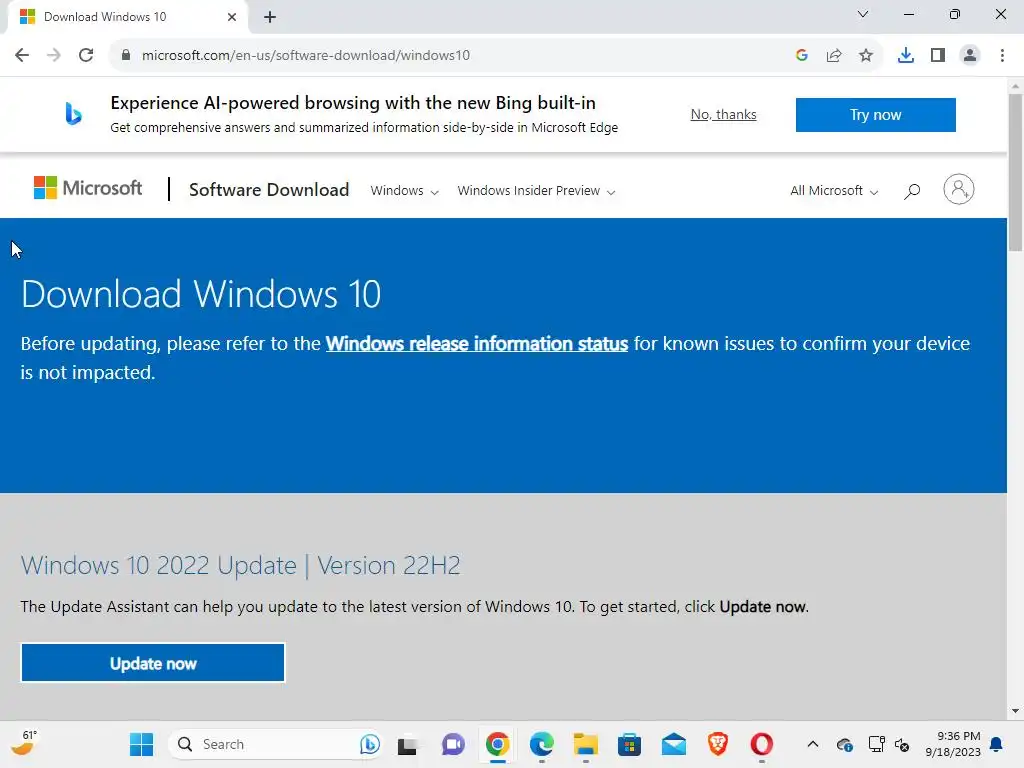Open the share page icon

pos(834,56)
